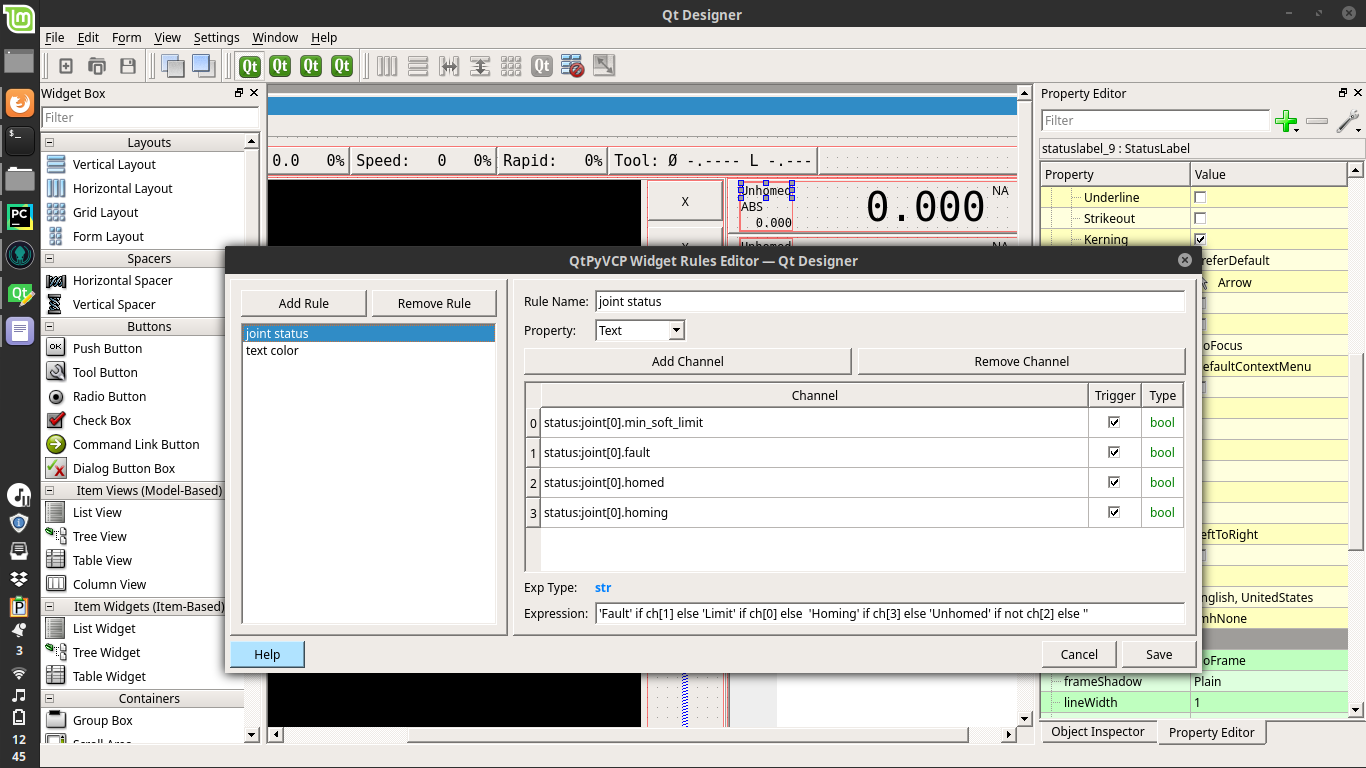The height and width of the screenshot is (768, 1366).
Task: Click the Add Rule button
Action: [304, 303]
